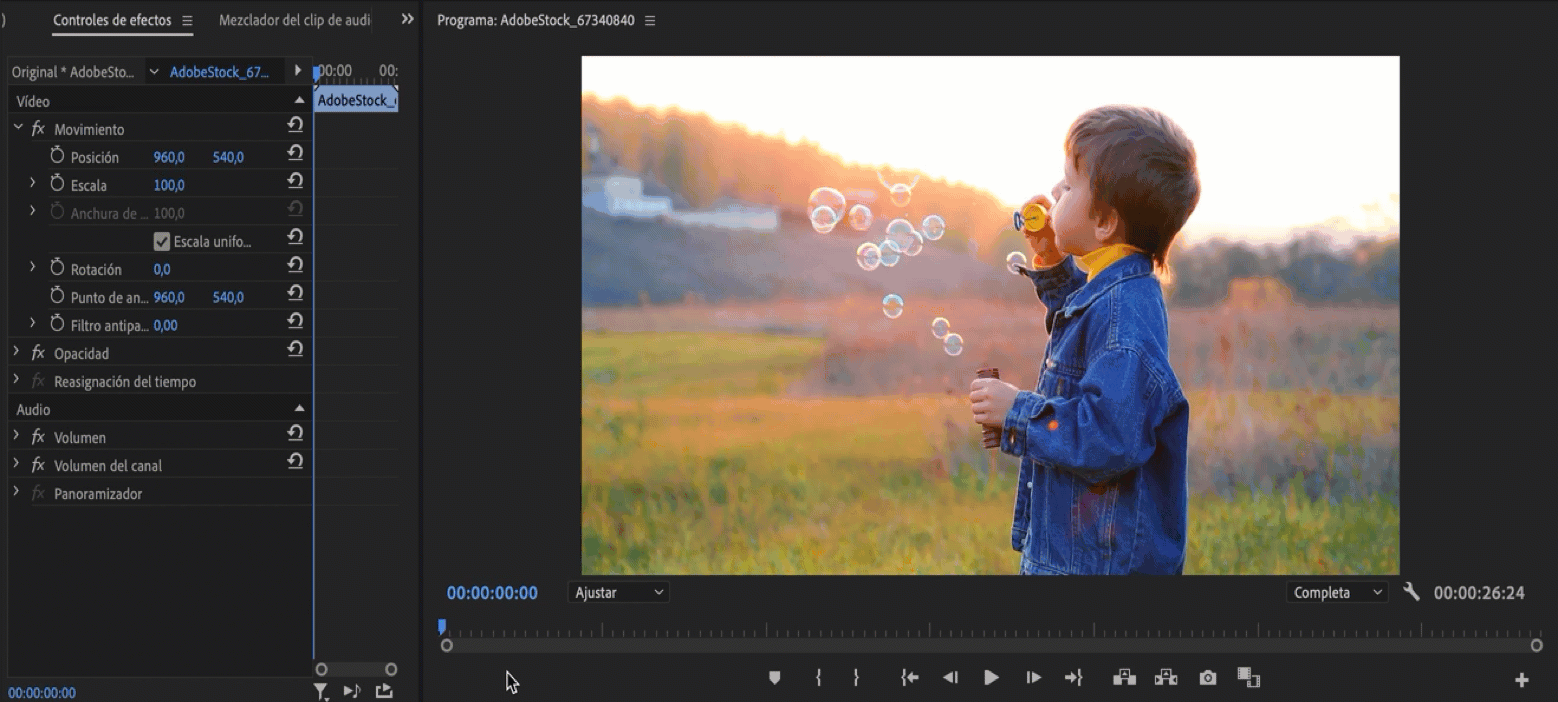Toggle animation stopwatch for Rotación
Screen dimensions: 1558x702
(57, 268)
